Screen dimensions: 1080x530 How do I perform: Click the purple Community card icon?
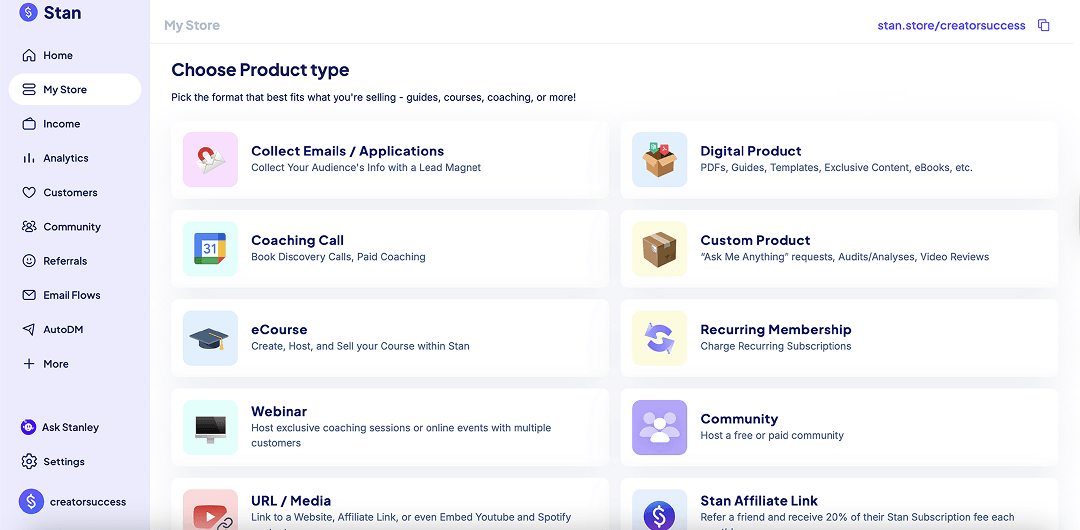point(659,427)
